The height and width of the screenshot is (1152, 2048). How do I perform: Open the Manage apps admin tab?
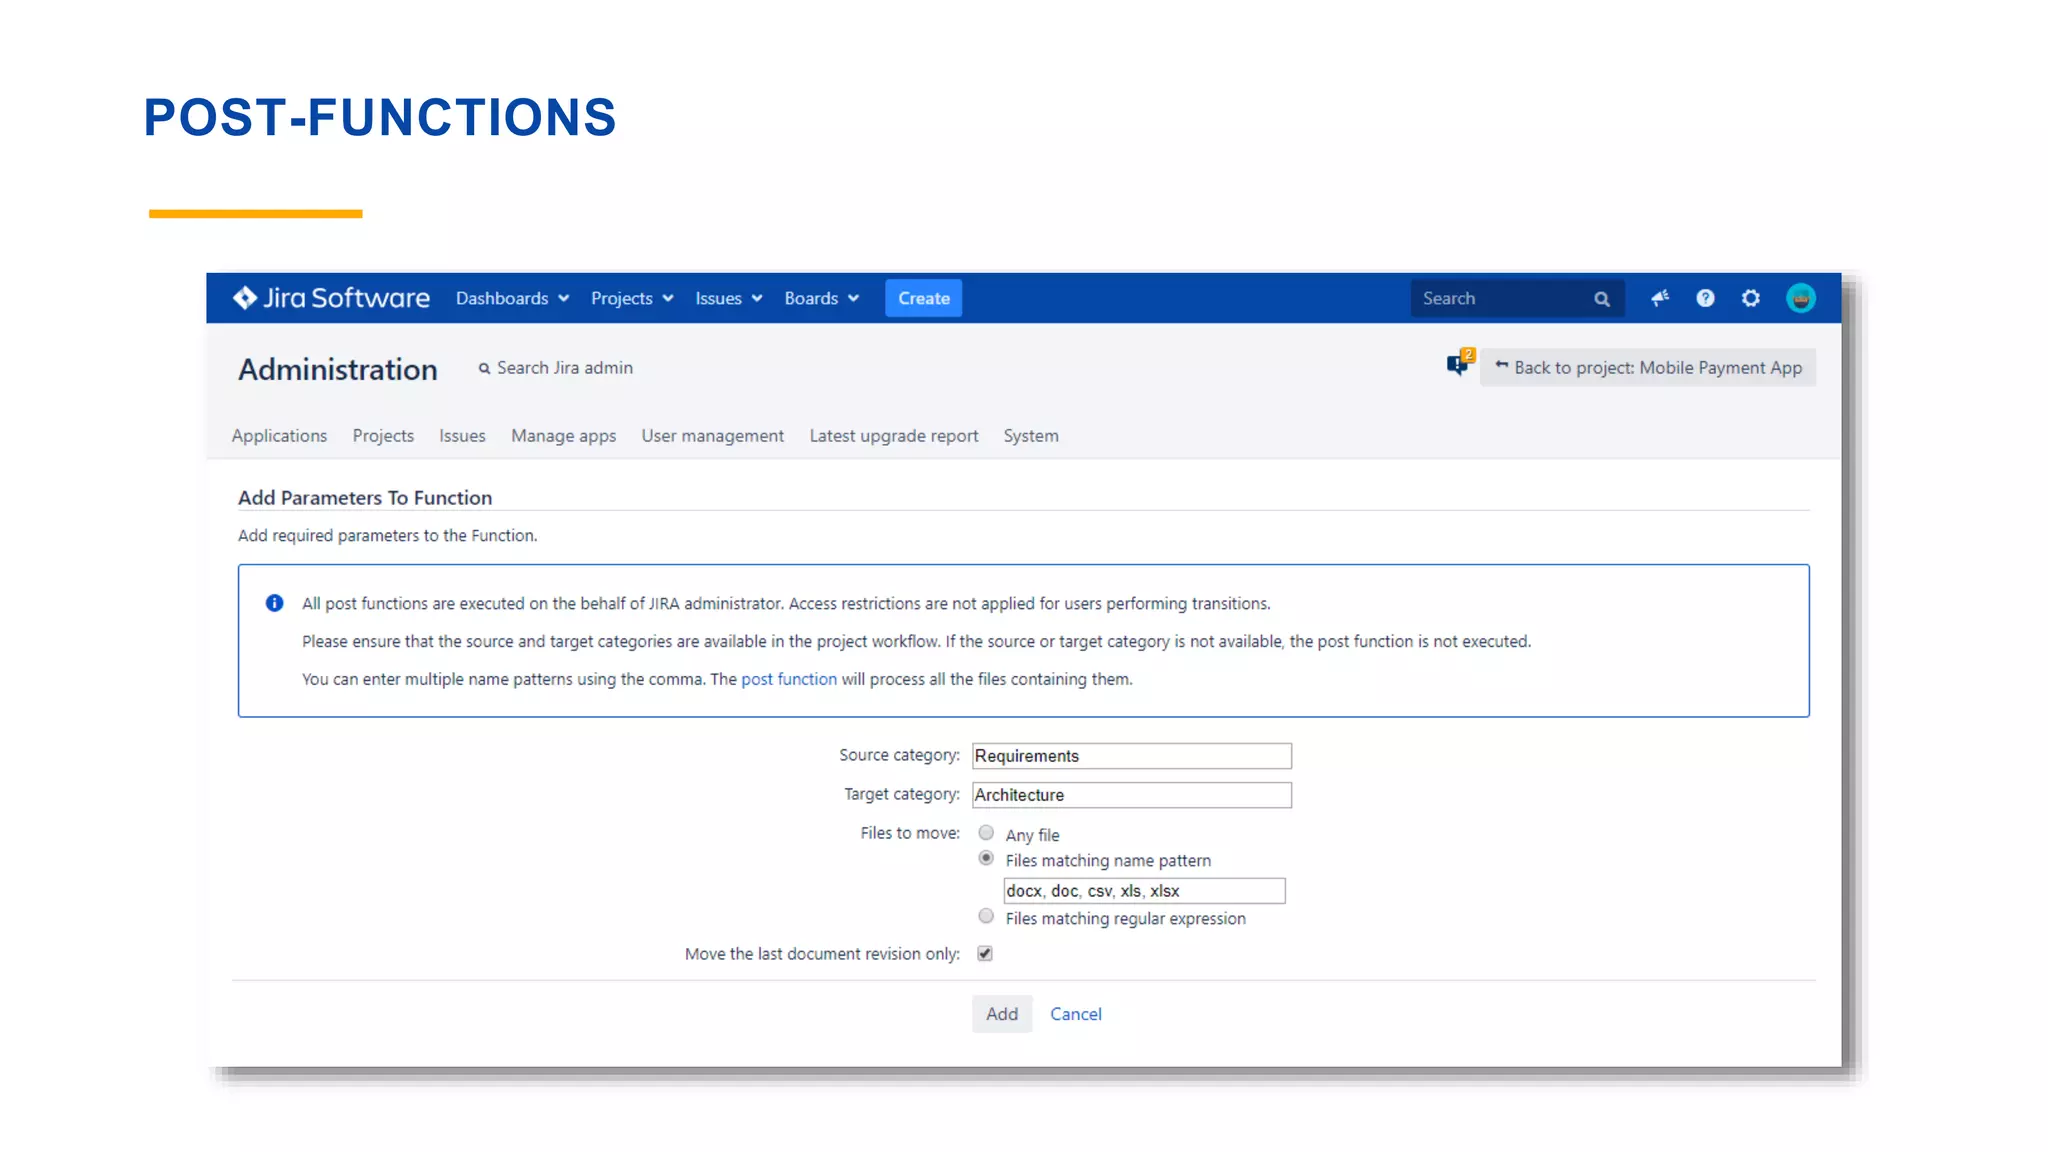[x=563, y=436]
